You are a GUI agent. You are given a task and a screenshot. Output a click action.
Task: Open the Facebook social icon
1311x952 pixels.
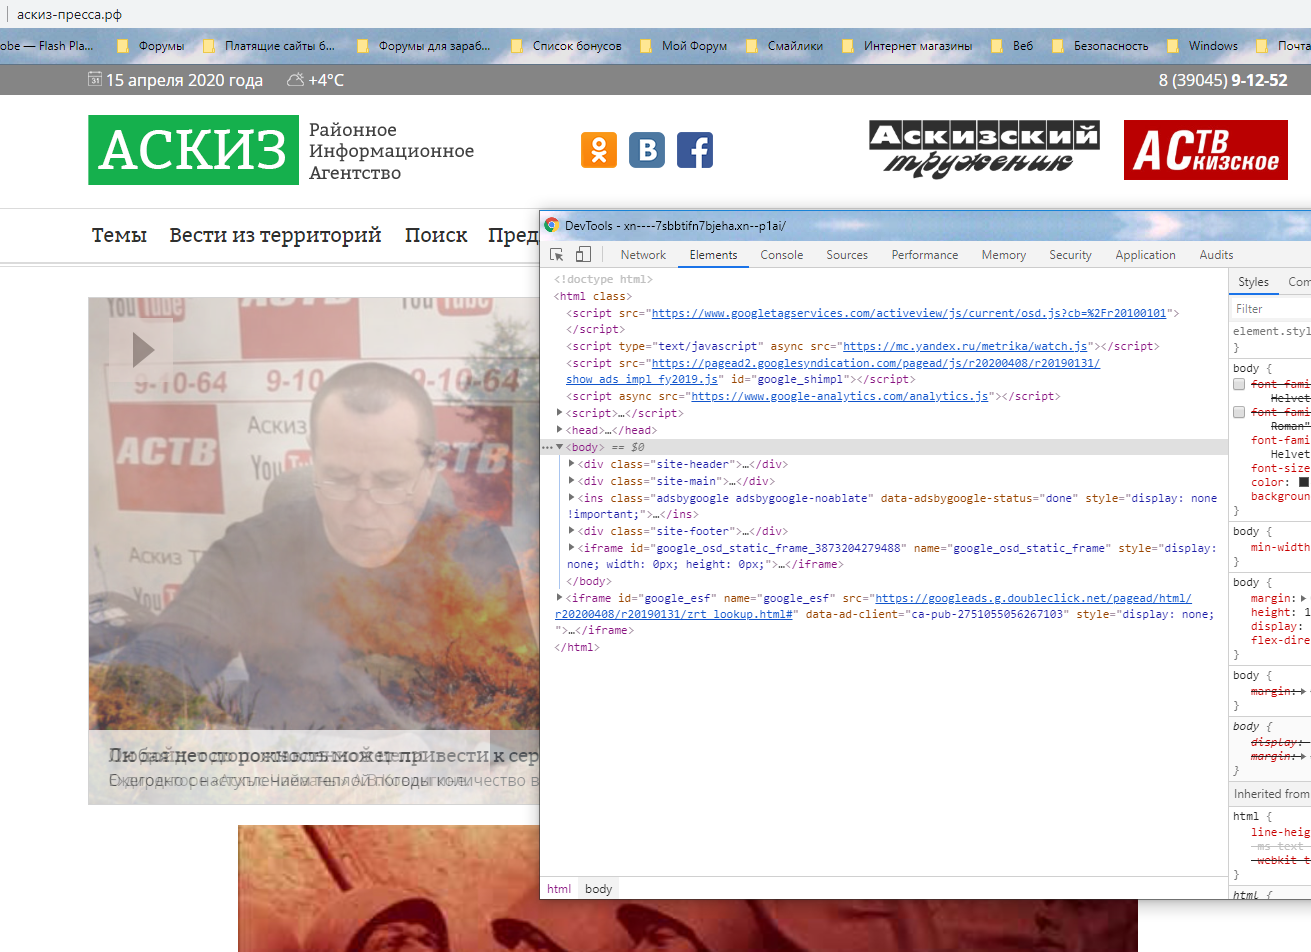coord(694,151)
